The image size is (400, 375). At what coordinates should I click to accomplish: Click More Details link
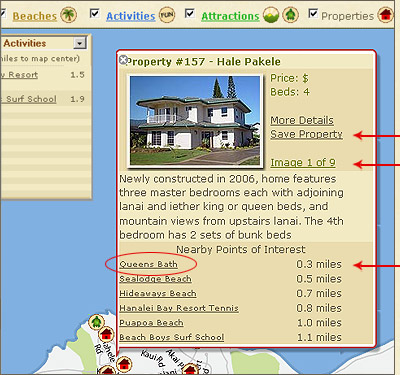(302, 120)
